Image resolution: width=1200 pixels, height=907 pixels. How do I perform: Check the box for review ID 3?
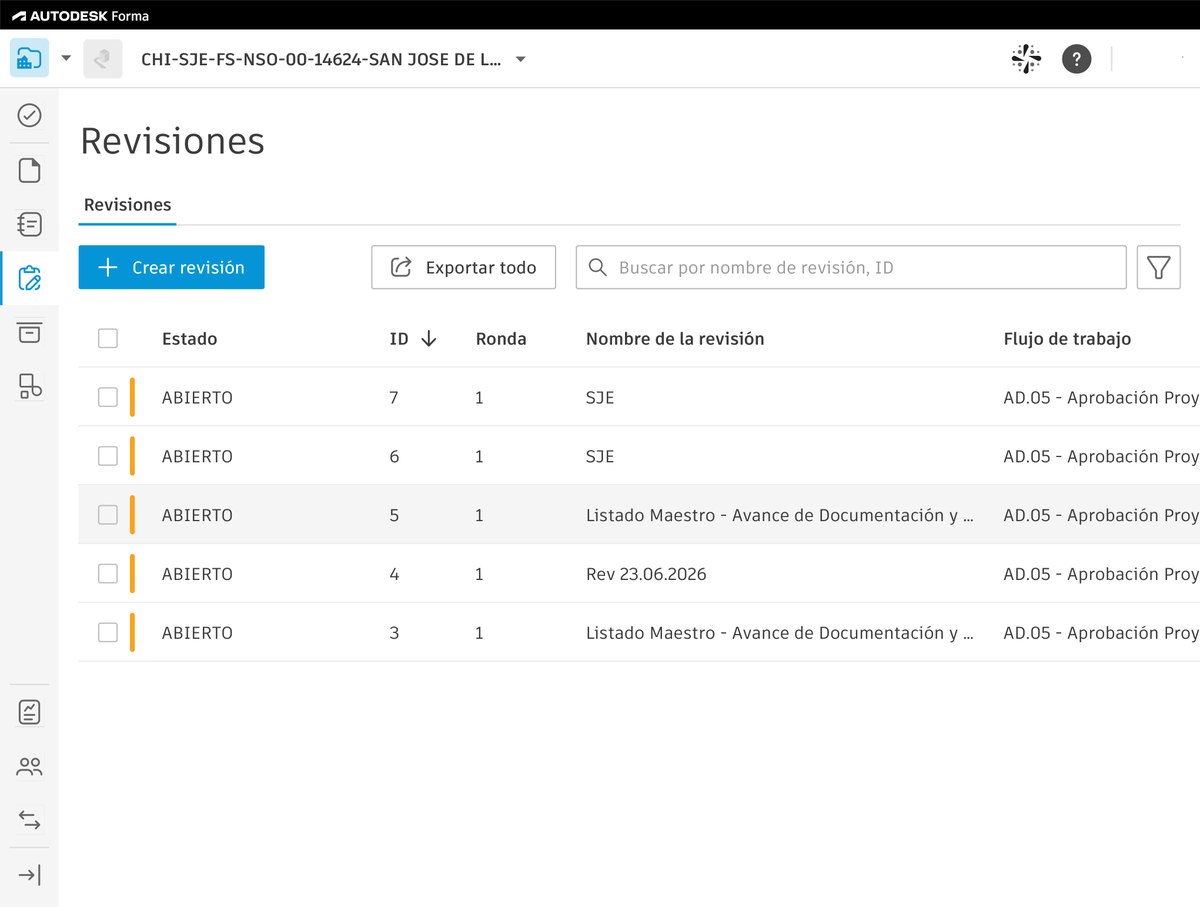click(x=108, y=633)
